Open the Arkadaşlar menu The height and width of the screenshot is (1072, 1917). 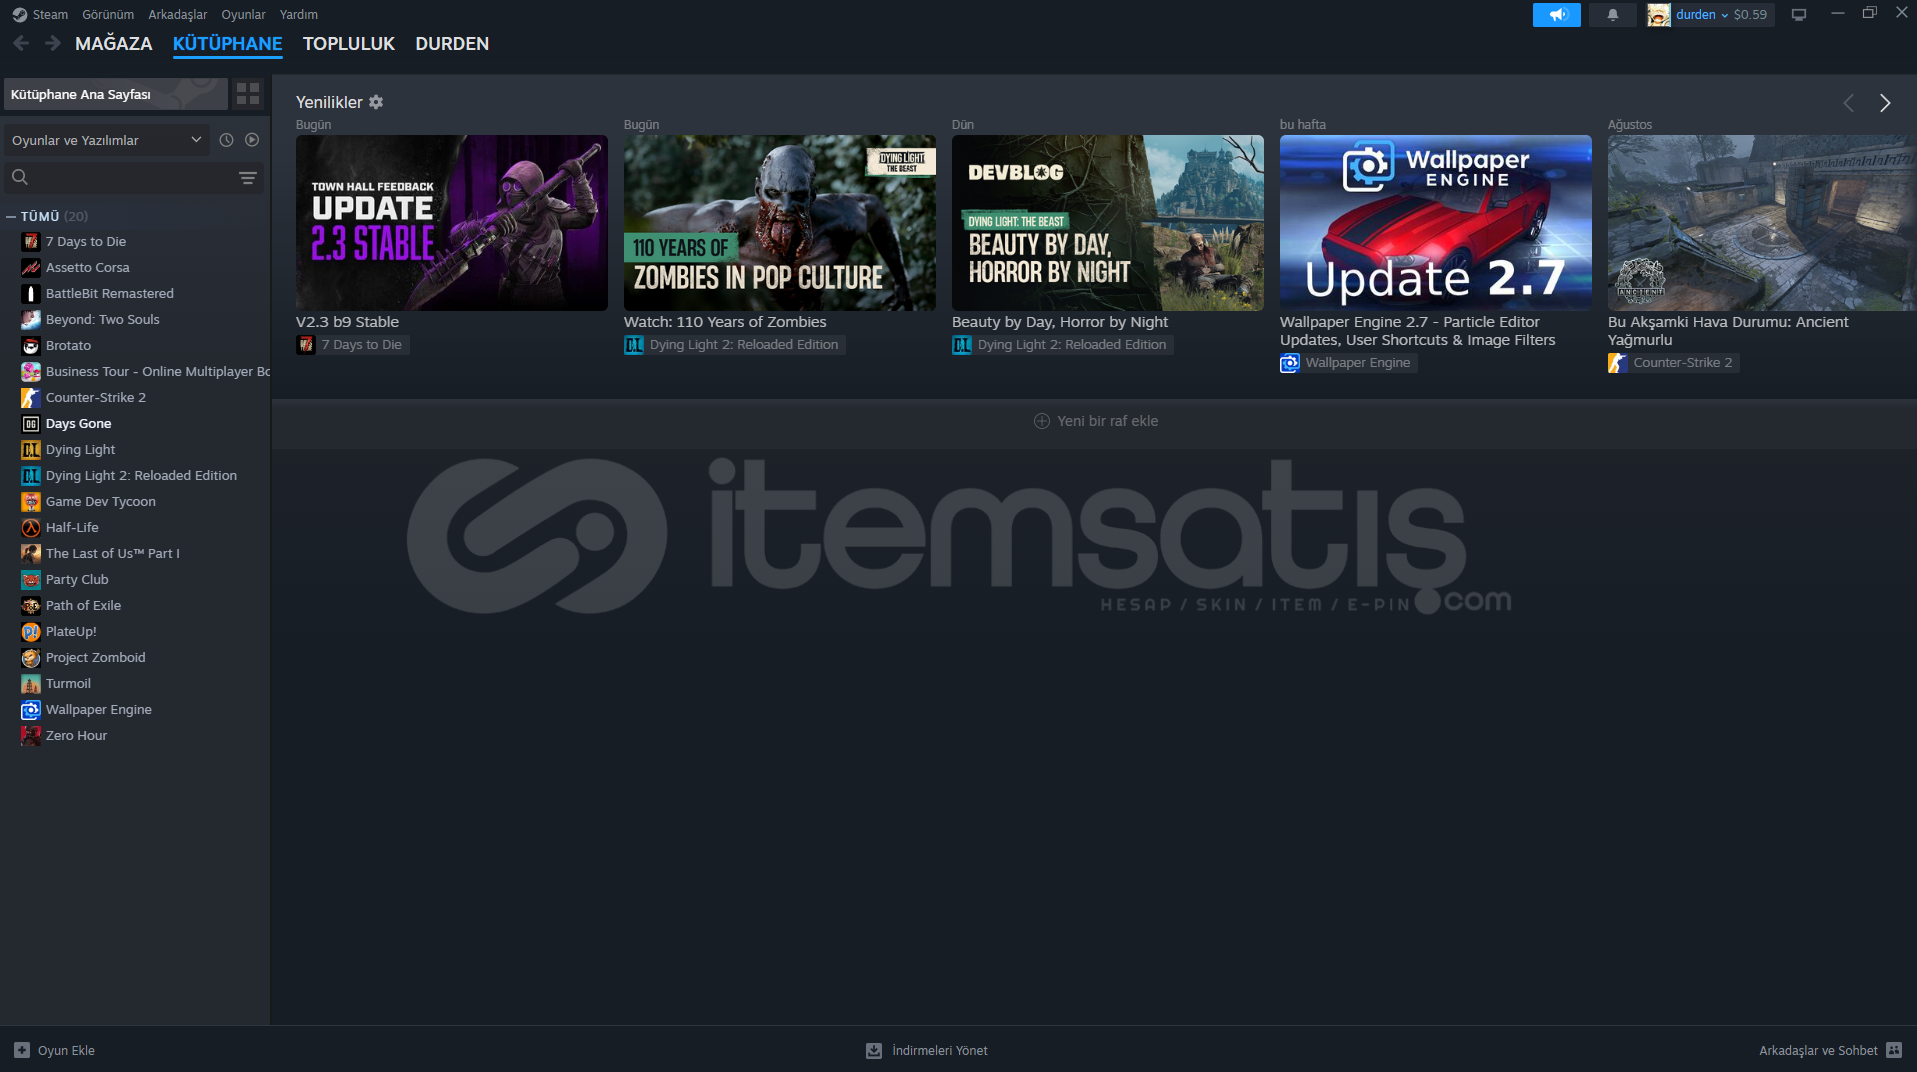pyautogui.click(x=178, y=14)
